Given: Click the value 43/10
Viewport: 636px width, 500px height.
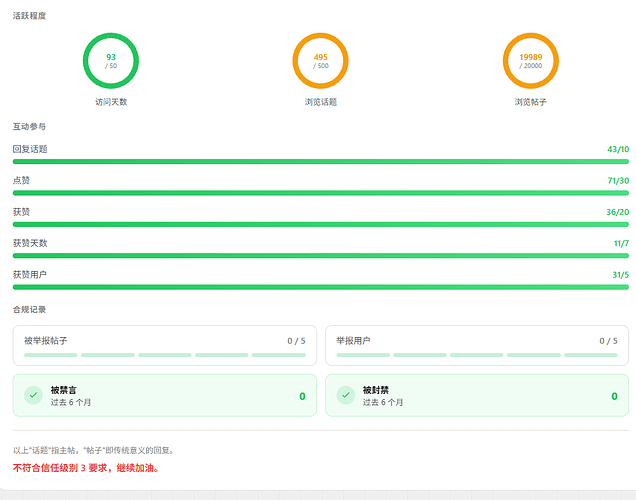Looking at the screenshot, I should point(618,149).
